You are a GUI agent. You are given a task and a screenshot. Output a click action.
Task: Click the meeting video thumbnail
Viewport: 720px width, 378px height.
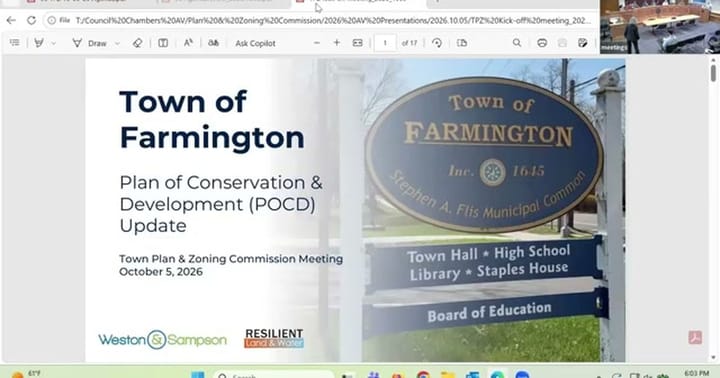point(660,27)
